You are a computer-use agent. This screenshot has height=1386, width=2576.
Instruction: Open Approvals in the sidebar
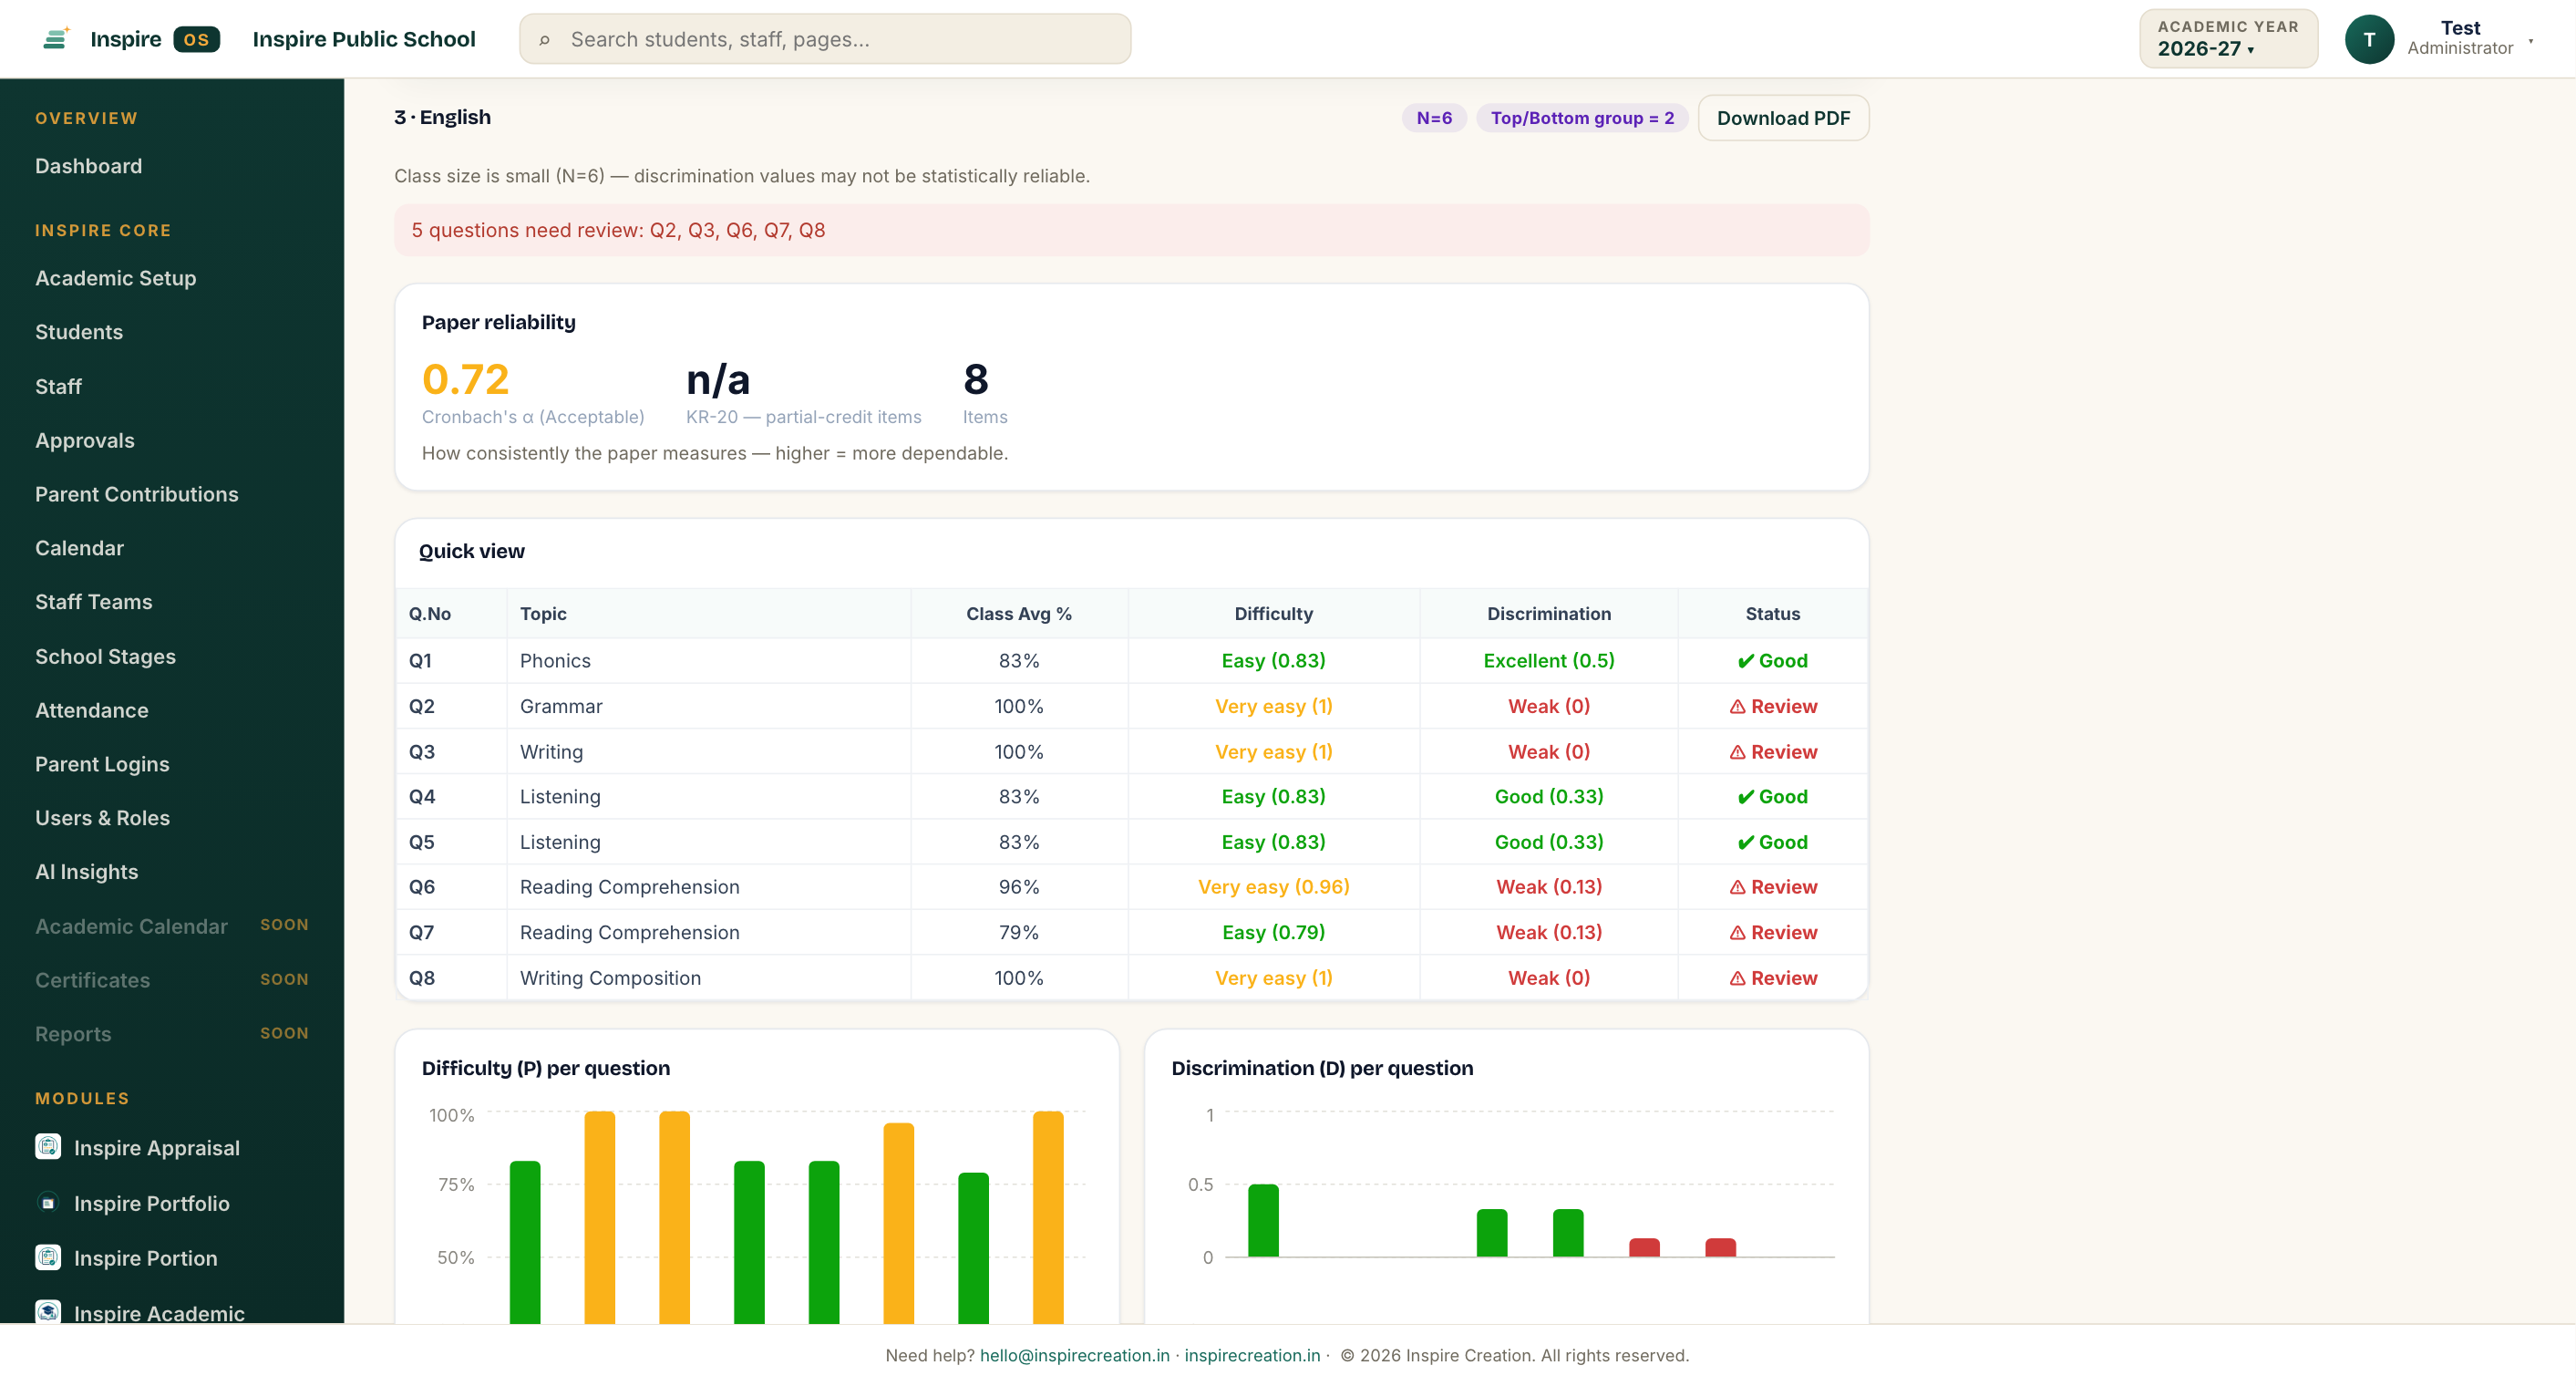(85, 440)
